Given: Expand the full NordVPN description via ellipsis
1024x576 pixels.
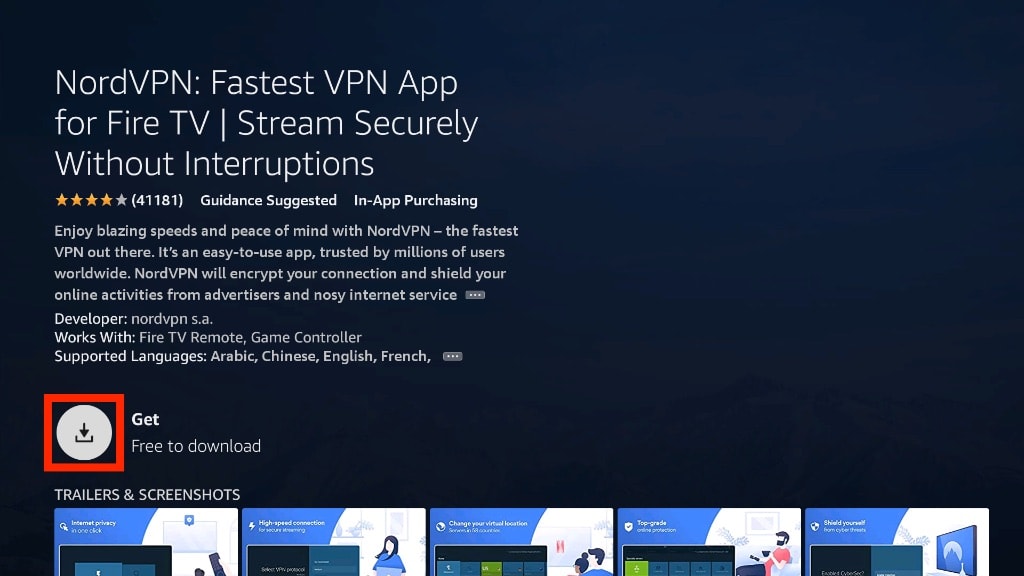Looking at the screenshot, I should coord(475,295).
